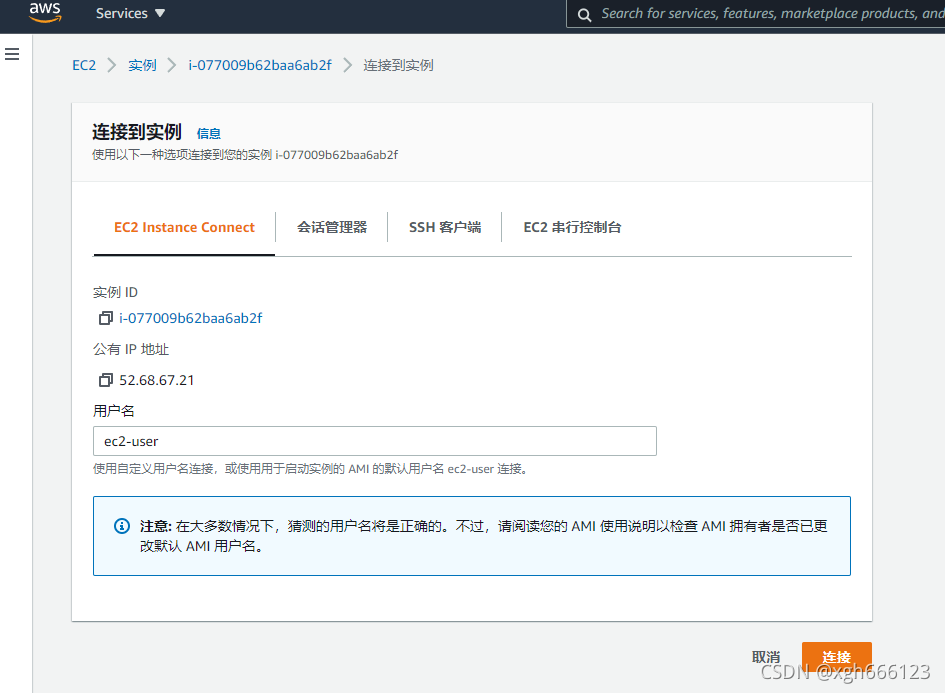The image size is (945, 693).
Task: Copy the public IP address icon
Action: click(x=105, y=380)
